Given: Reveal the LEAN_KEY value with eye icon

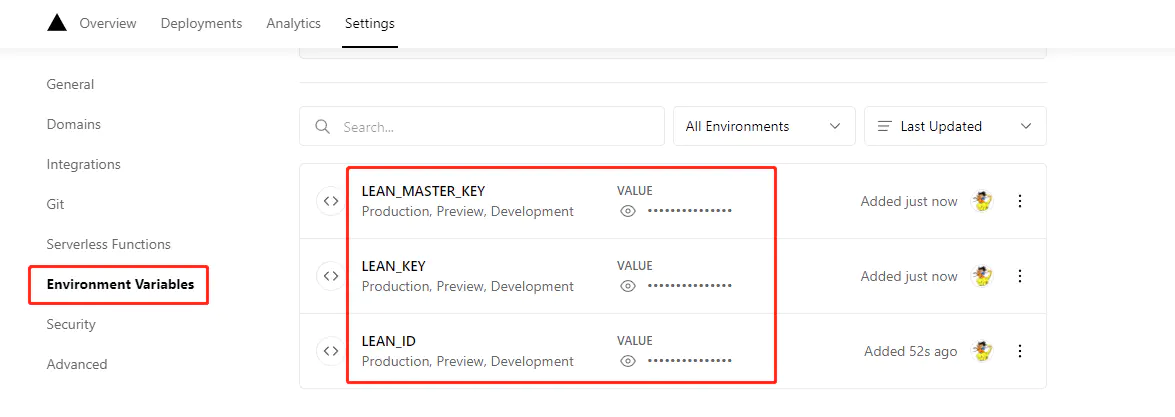Looking at the screenshot, I should tap(628, 286).
